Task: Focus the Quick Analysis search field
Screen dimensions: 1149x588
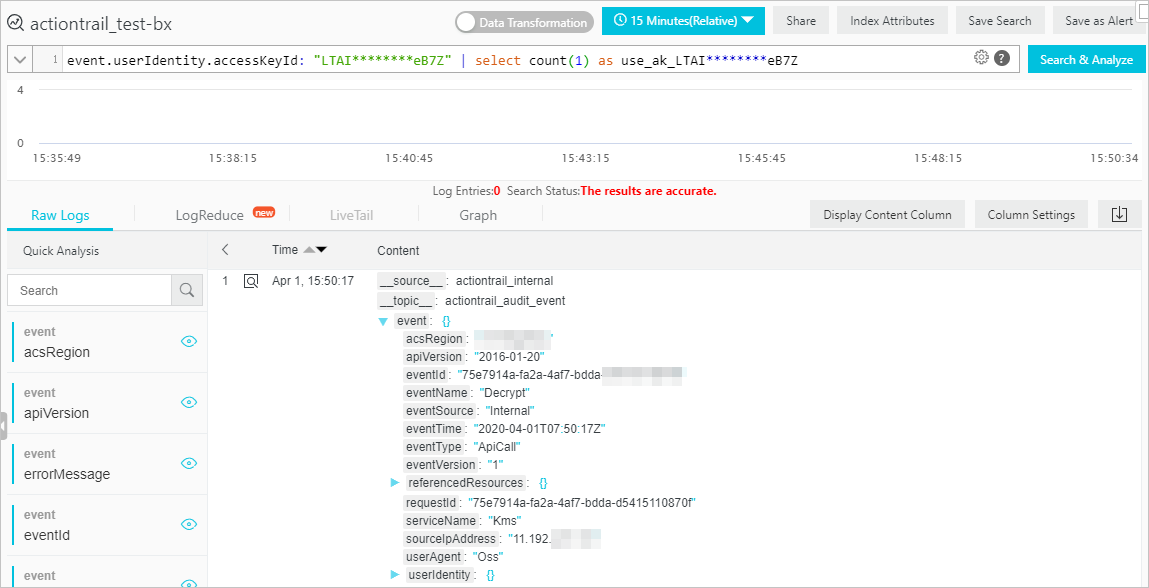Action: [89, 290]
